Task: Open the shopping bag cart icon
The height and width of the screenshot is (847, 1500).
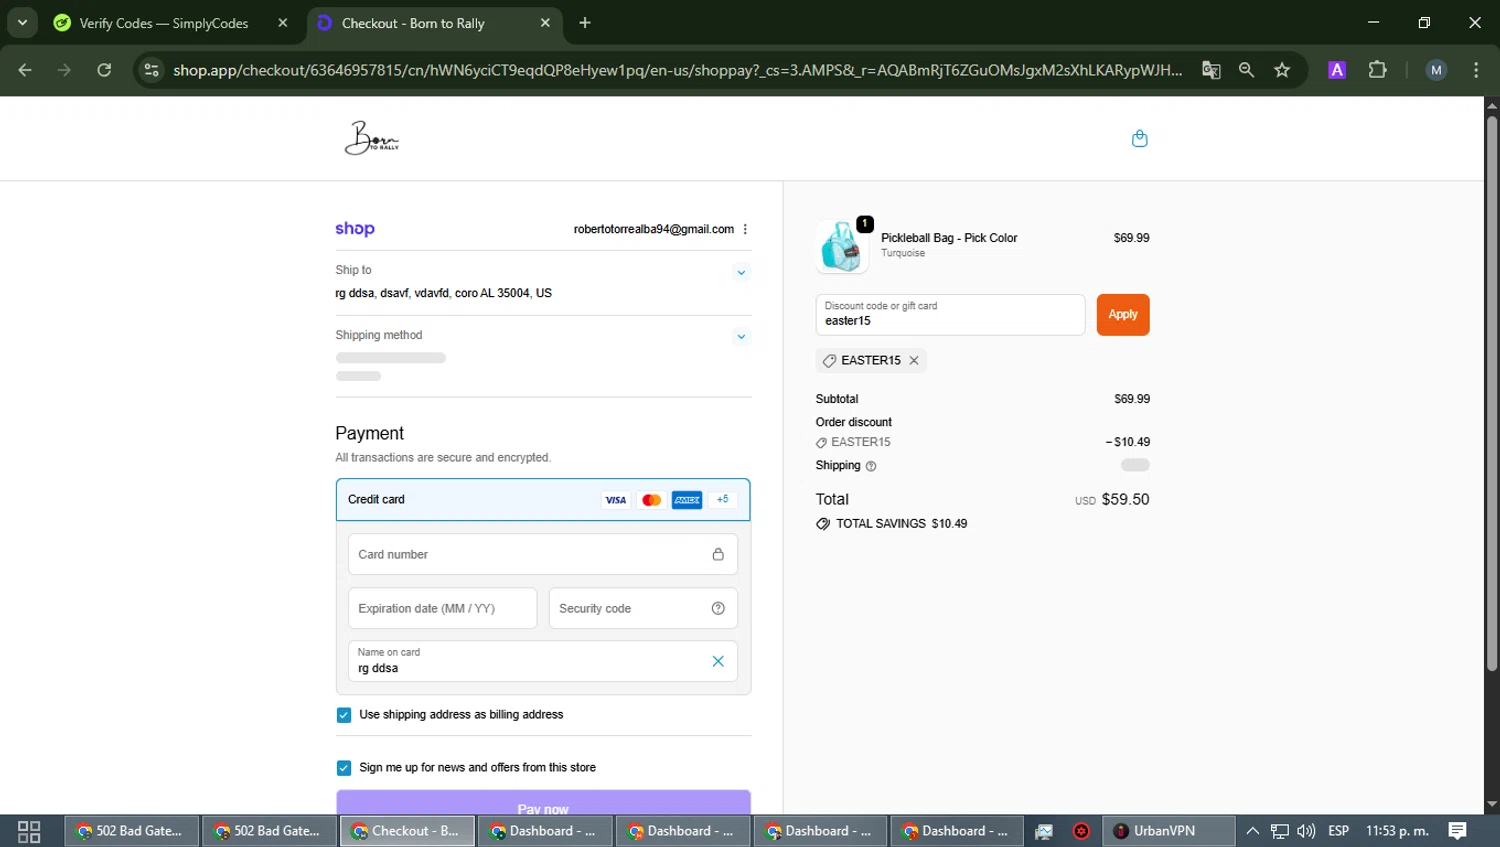Action: coord(1139,138)
